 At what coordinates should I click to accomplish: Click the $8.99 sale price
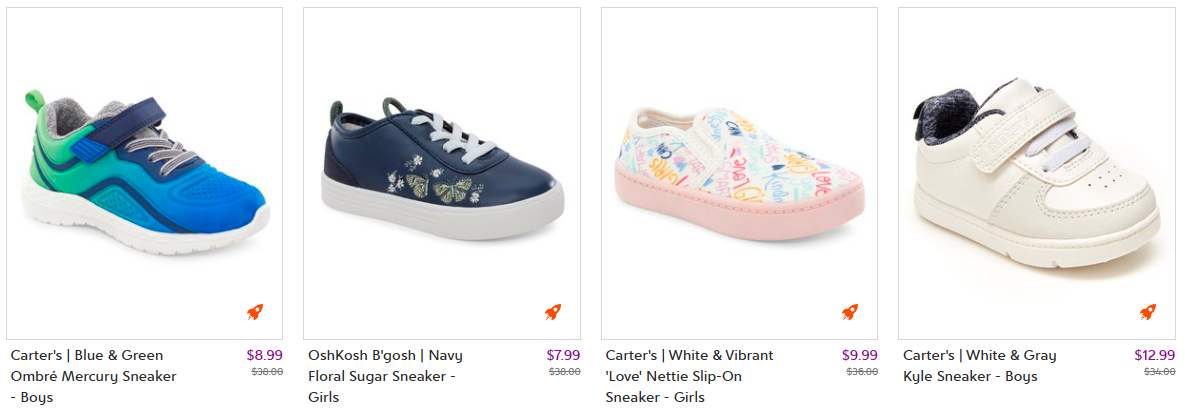click(x=264, y=355)
